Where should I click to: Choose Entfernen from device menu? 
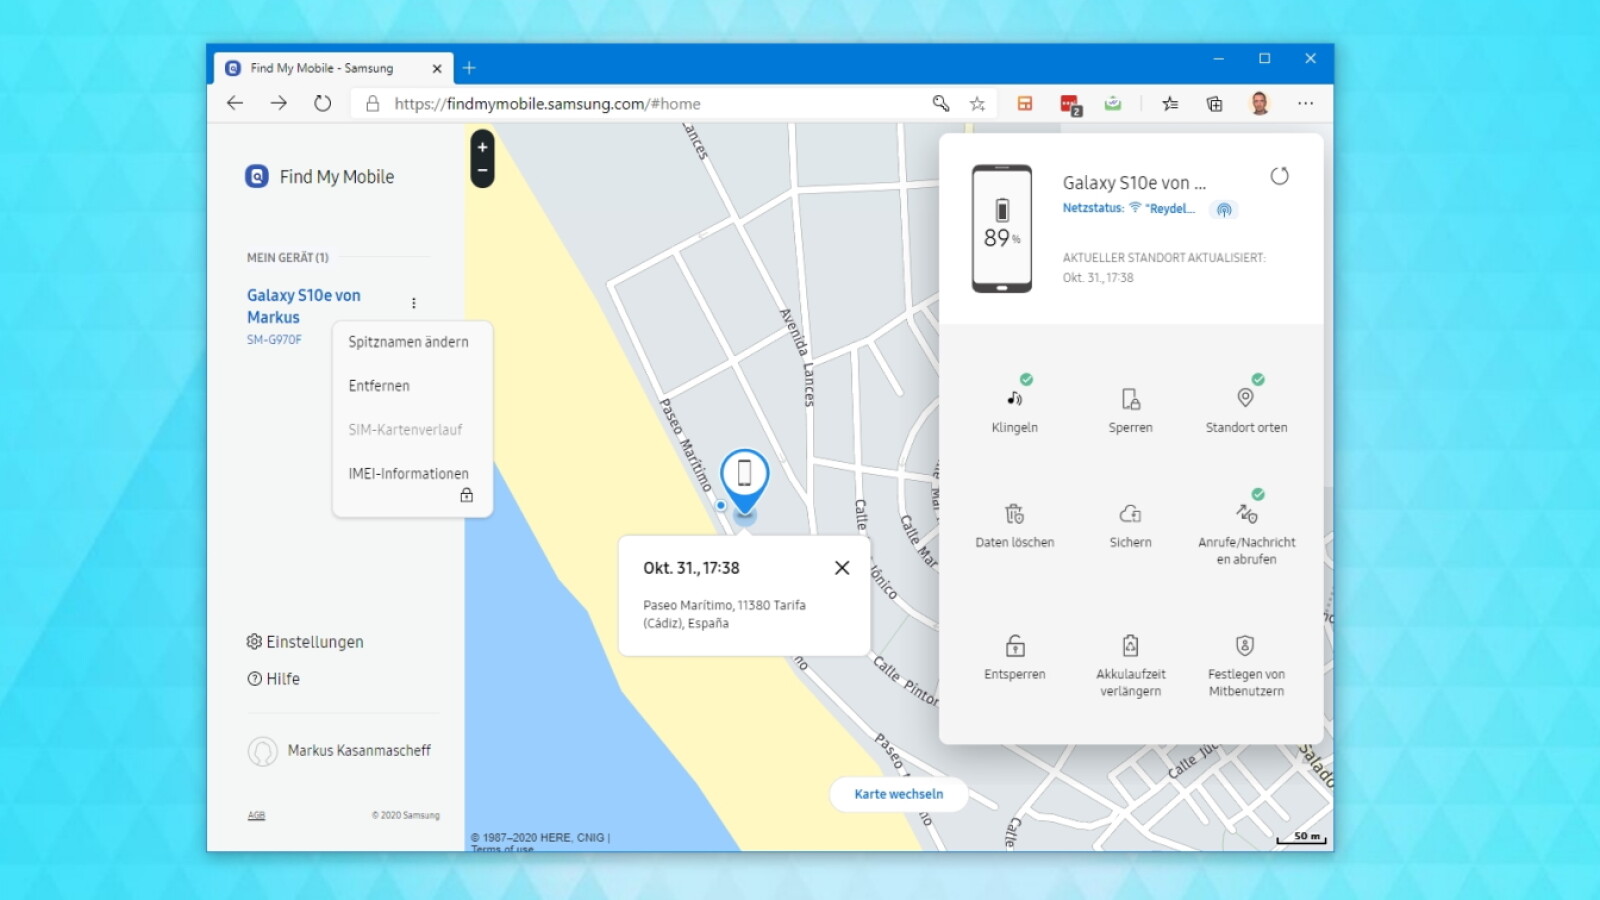coord(379,386)
